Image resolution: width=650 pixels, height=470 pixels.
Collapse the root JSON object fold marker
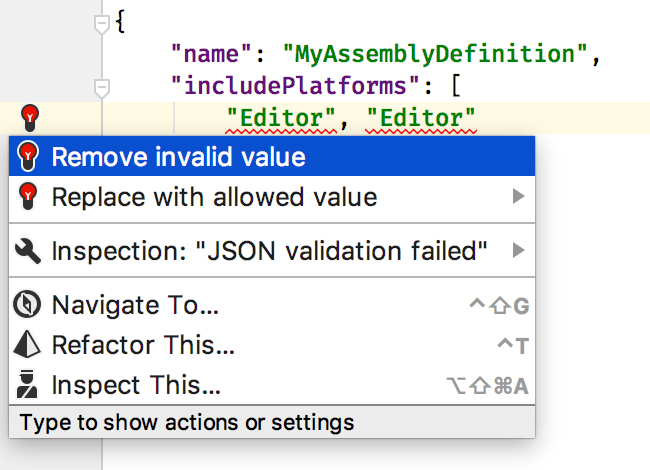pos(102,24)
